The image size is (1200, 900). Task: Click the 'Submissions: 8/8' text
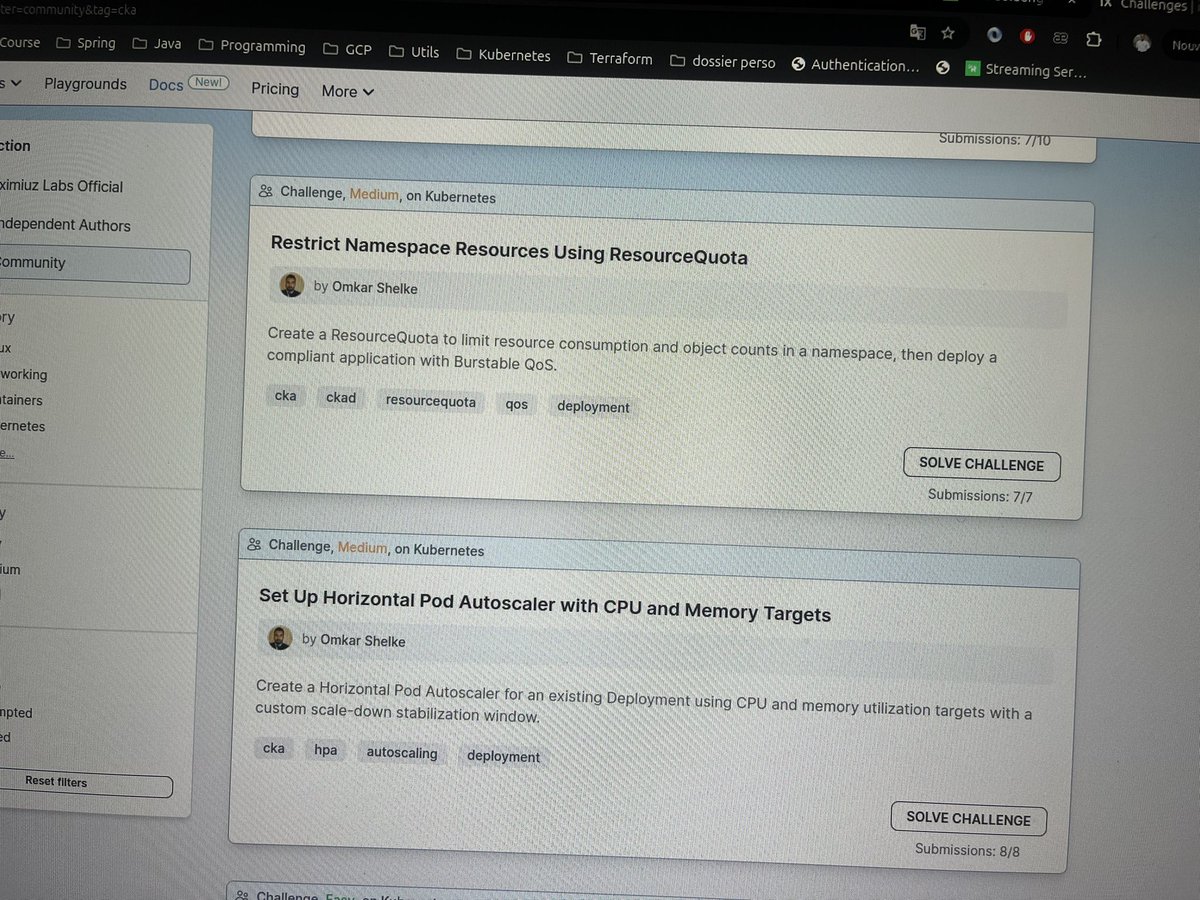pyautogui.click(x=967, y=851)
